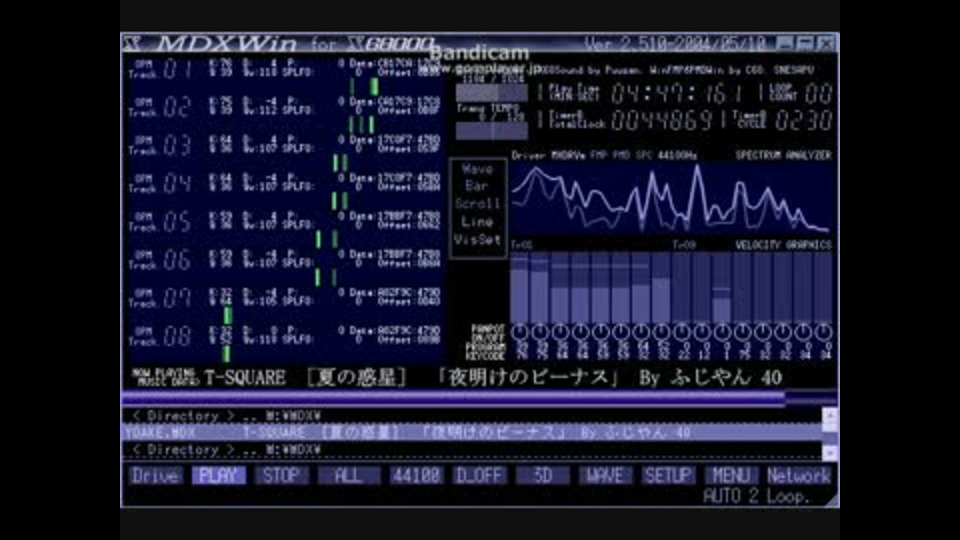This screenshot has height=540, width=960.
Task: Open the lower Directory entry
Action: [x=471, y=450]
